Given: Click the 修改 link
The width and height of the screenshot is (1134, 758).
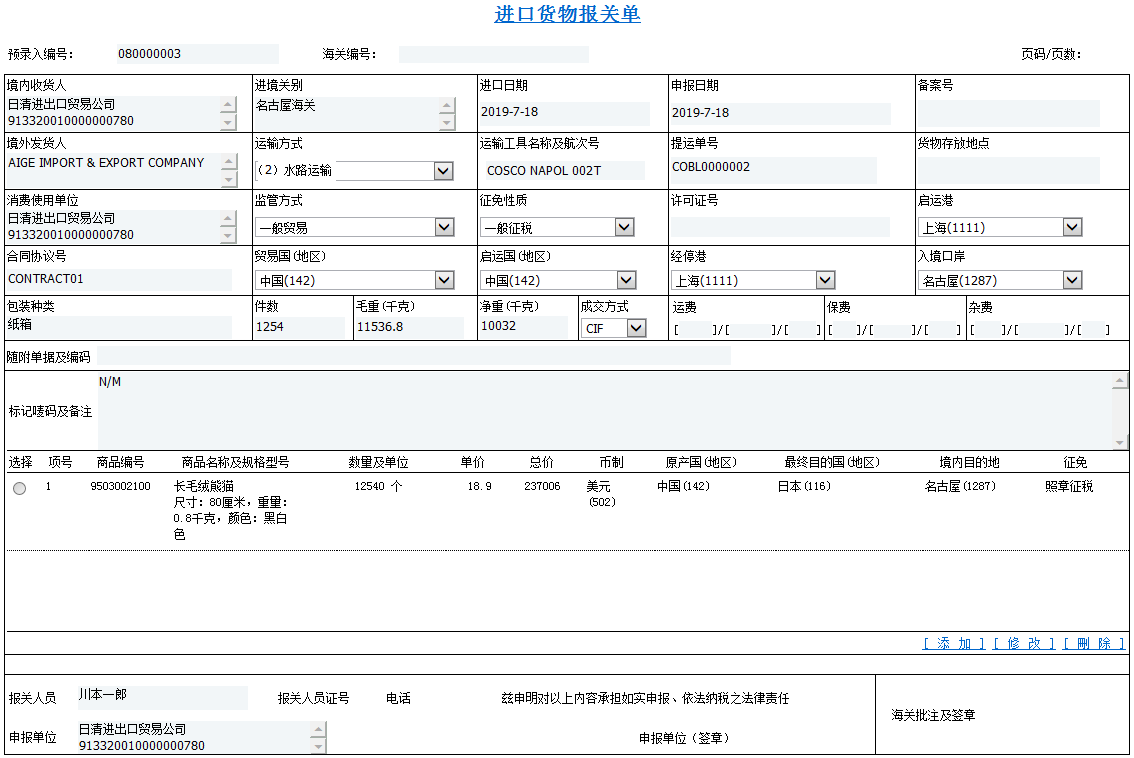Looking at the screenshot, I should coord(1023,643).
